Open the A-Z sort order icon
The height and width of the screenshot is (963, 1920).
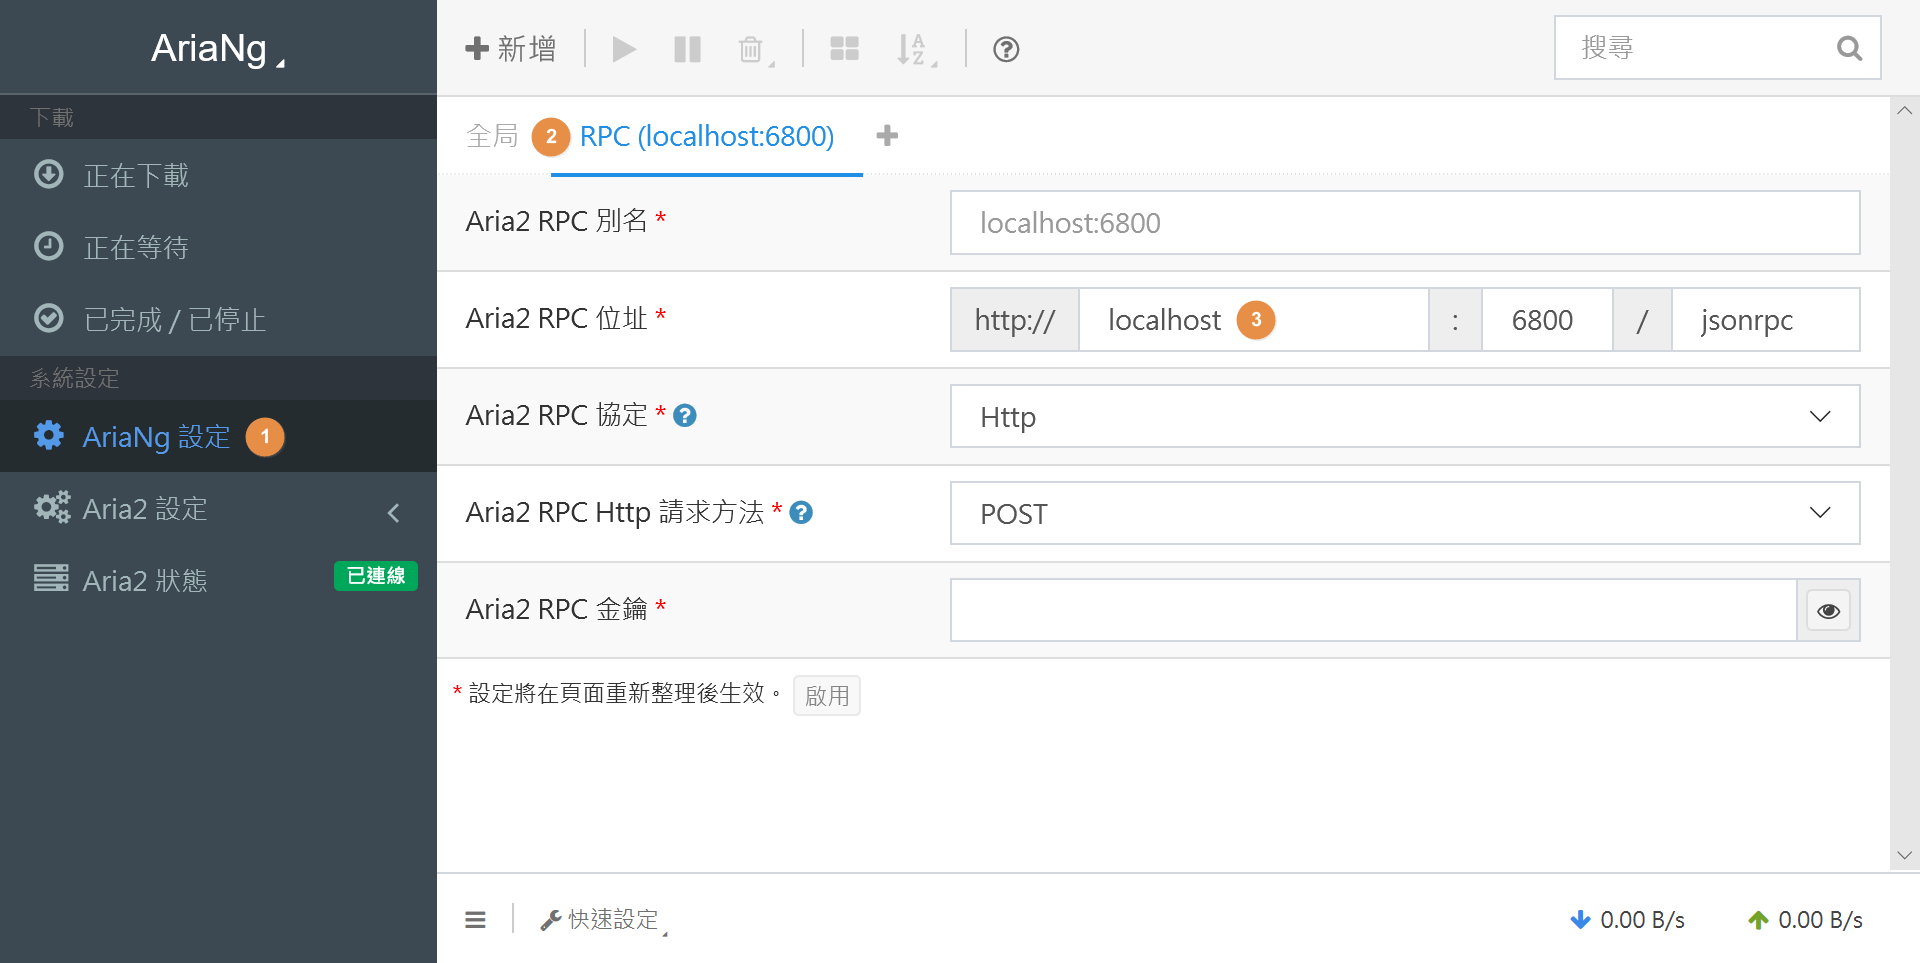tap(913, 49)
